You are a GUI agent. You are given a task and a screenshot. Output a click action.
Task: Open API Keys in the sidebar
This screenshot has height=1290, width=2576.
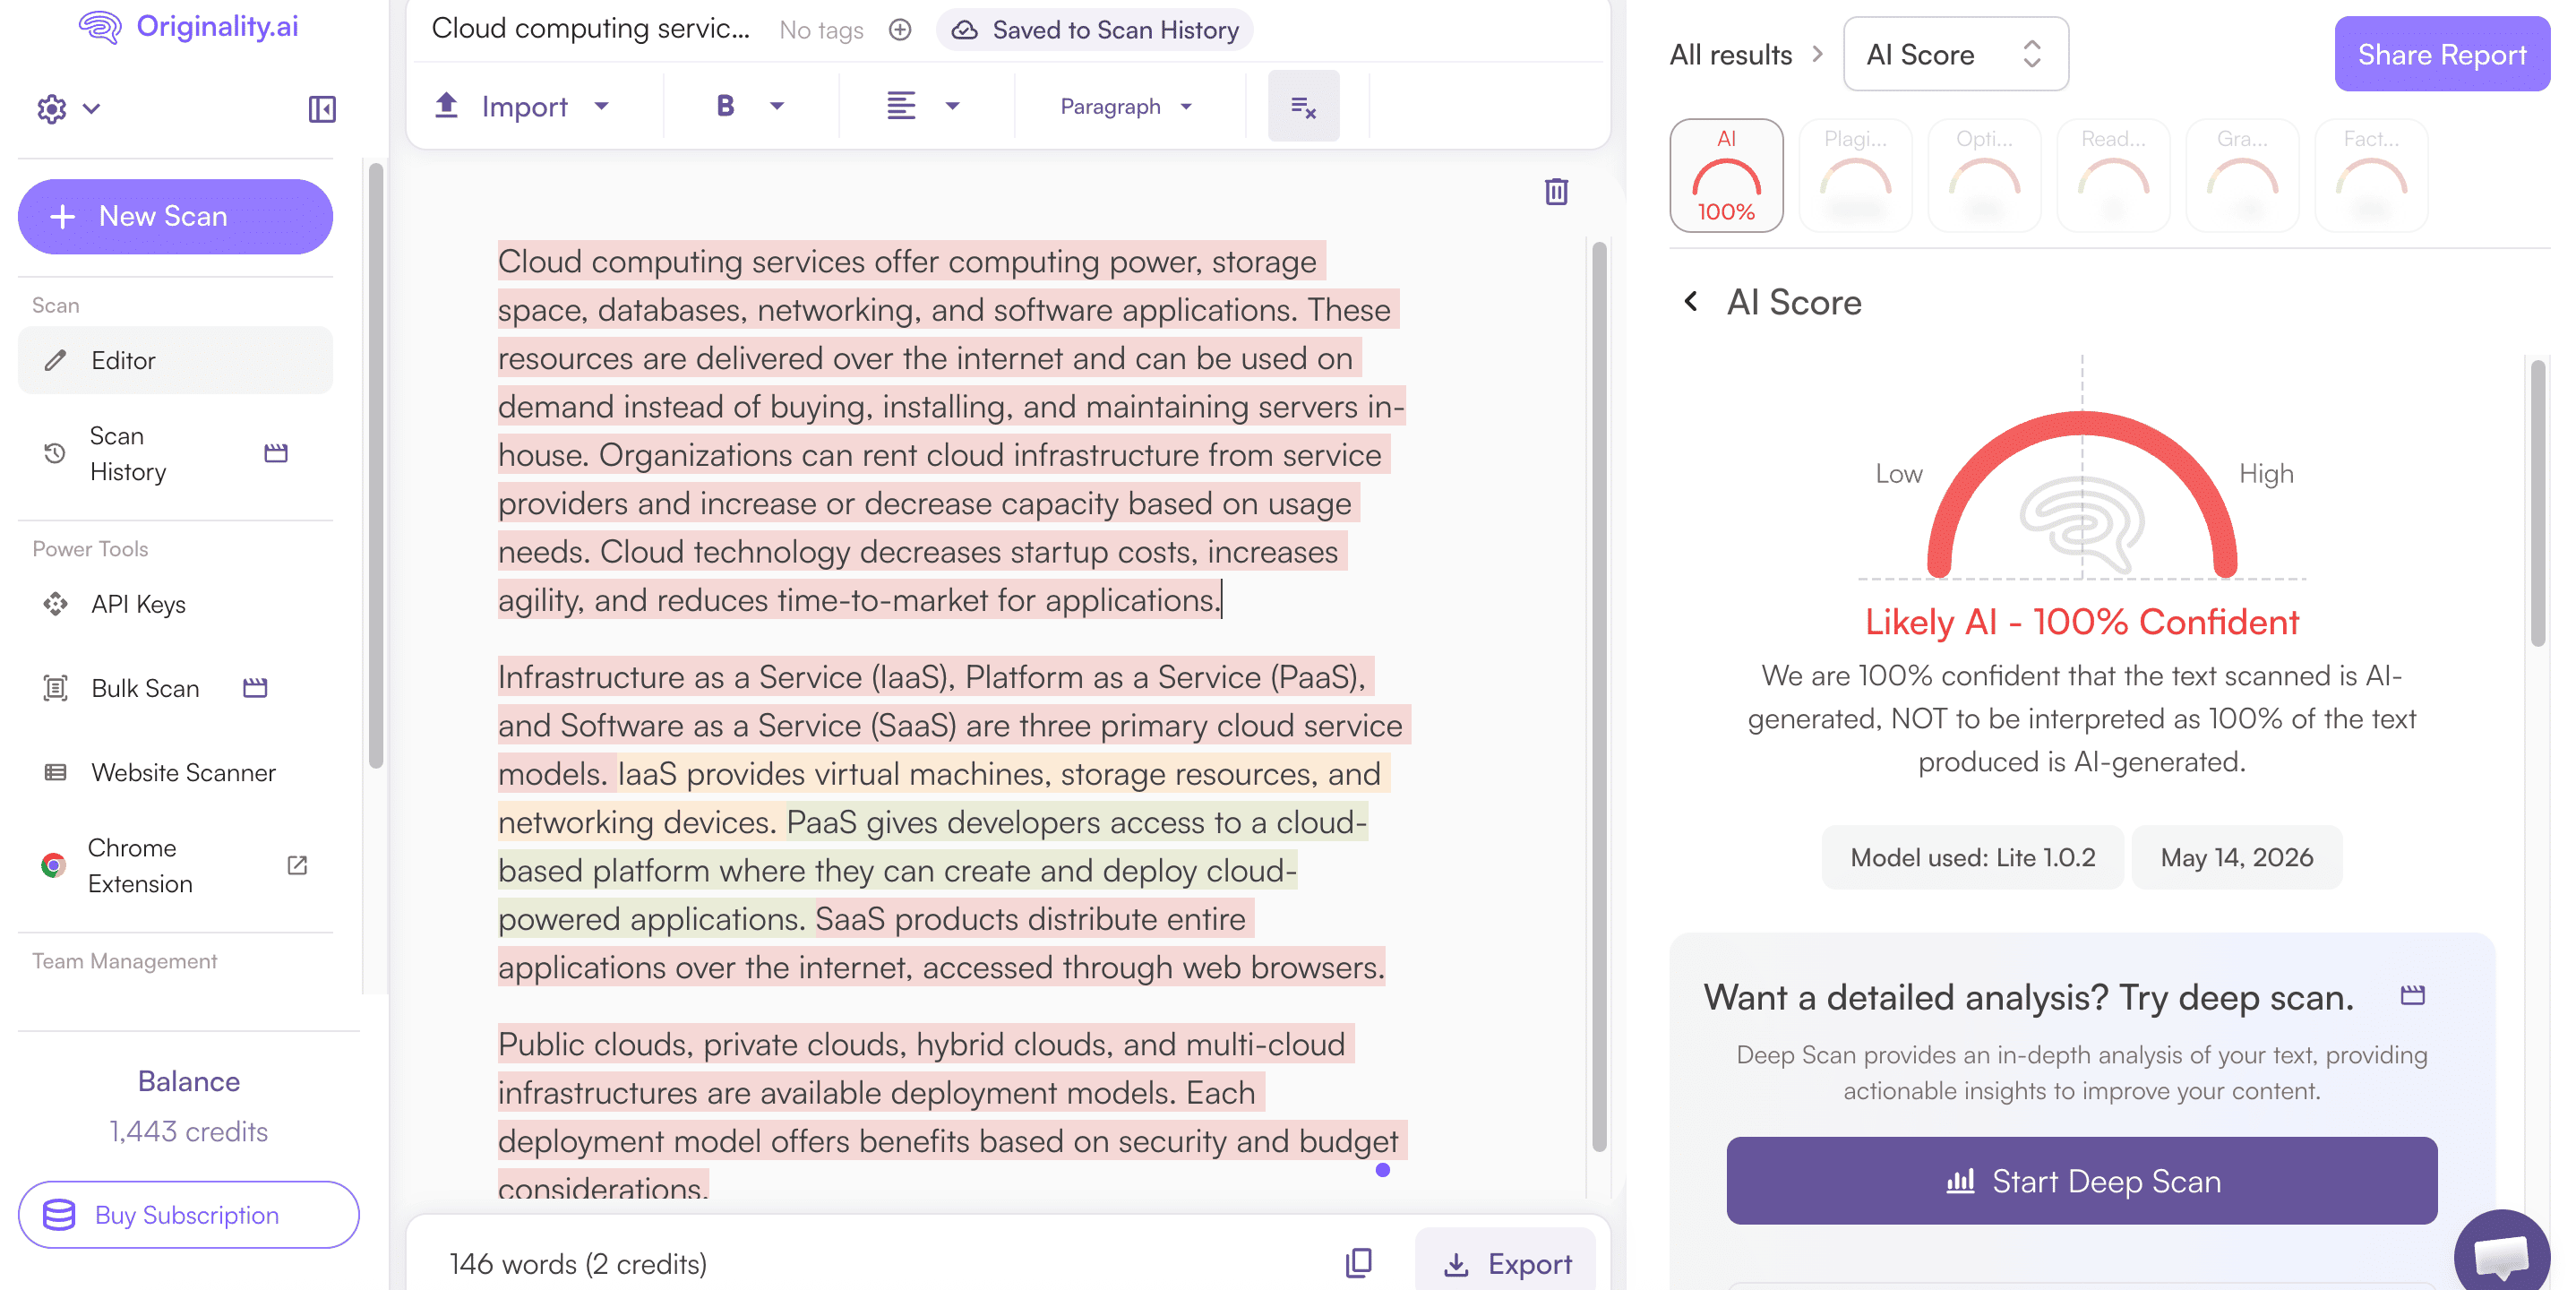point(175,604)
